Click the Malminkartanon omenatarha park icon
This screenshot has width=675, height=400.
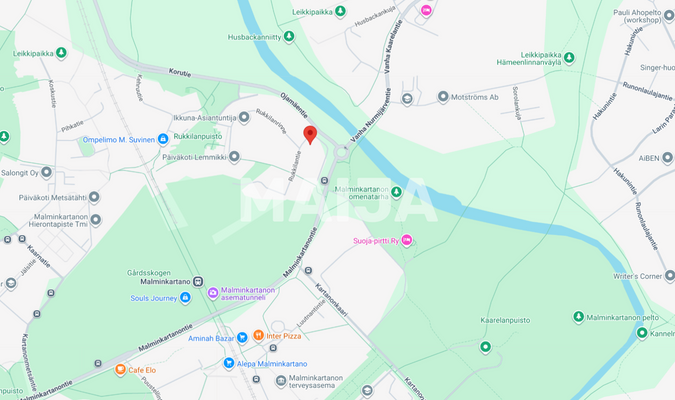pos(396,192)
